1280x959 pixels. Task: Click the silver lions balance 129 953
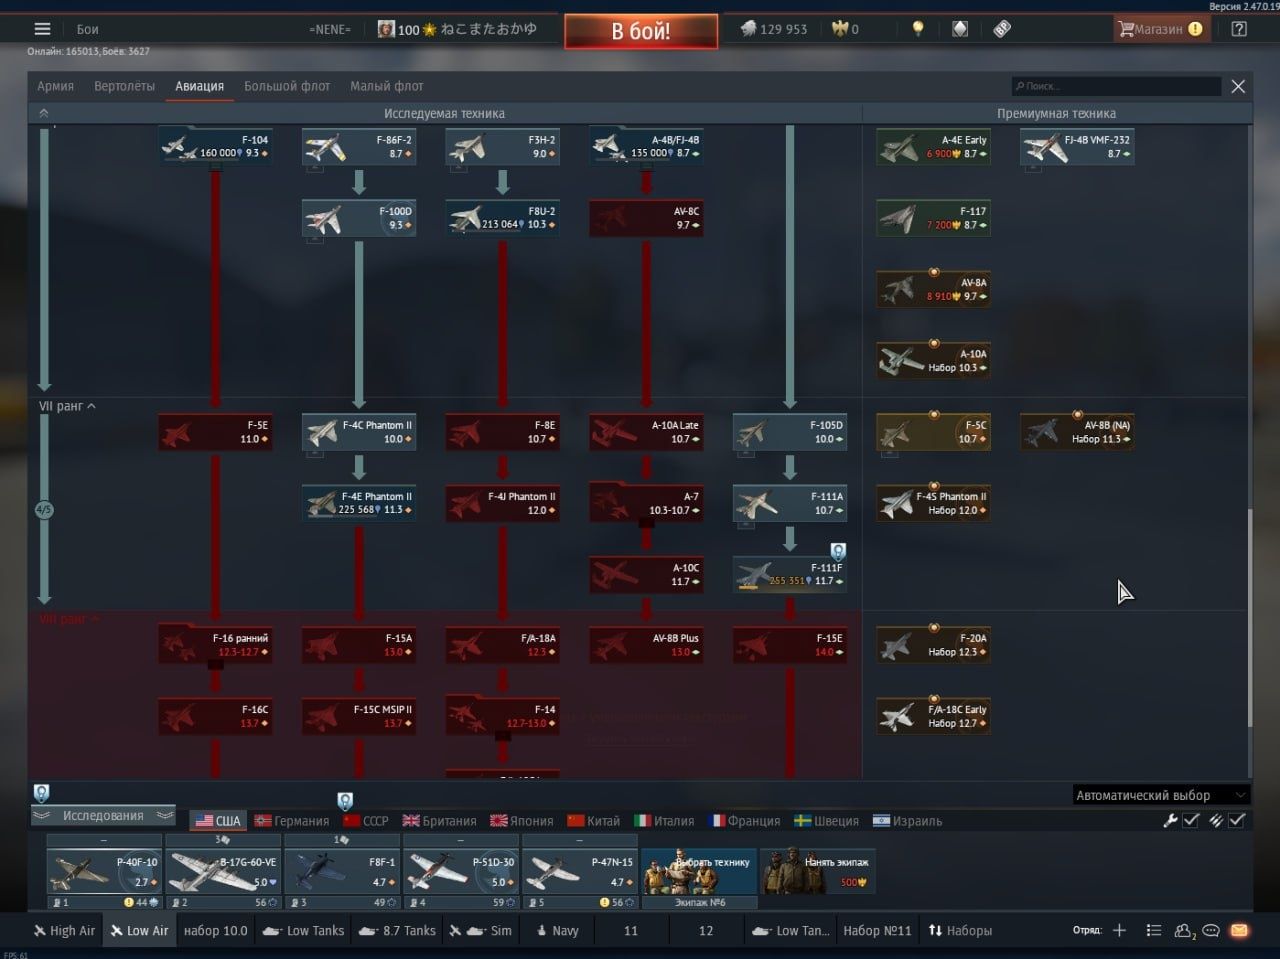pos(773,29)
